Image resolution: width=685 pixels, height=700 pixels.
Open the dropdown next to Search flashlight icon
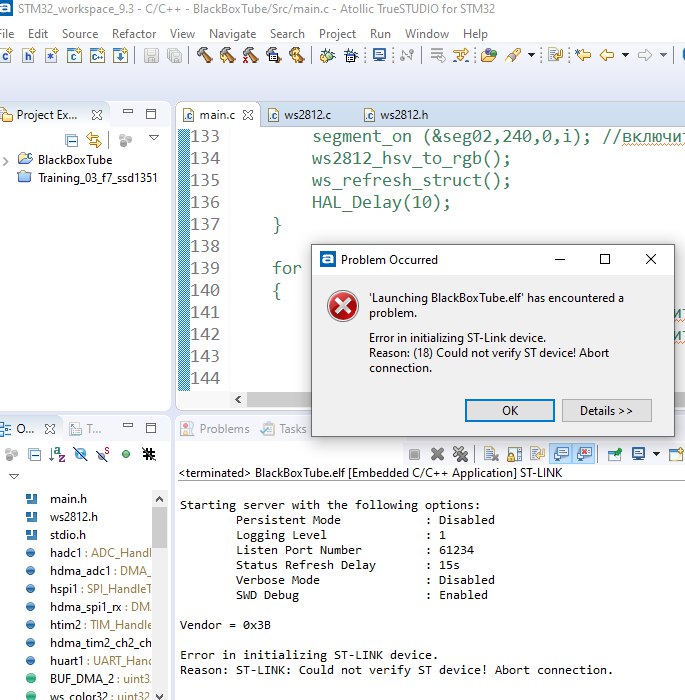click(531, 55)
